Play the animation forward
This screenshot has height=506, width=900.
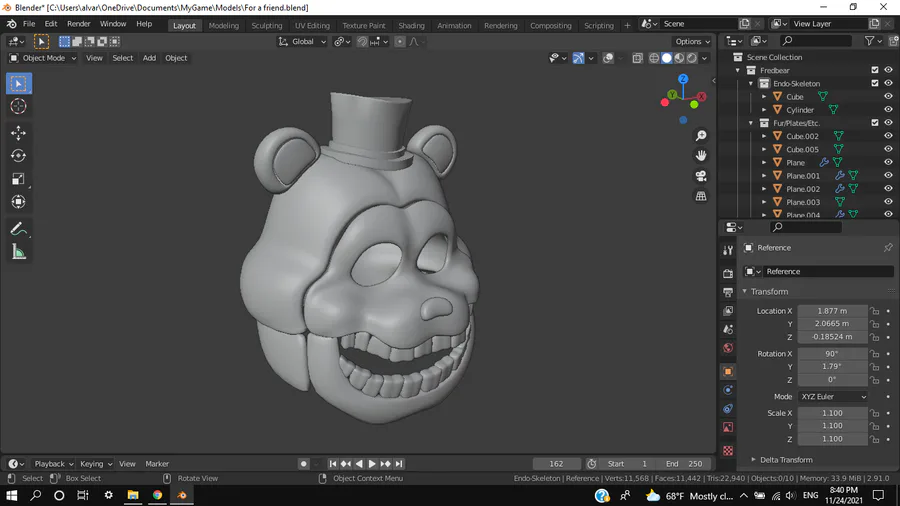tap(372, 464)
